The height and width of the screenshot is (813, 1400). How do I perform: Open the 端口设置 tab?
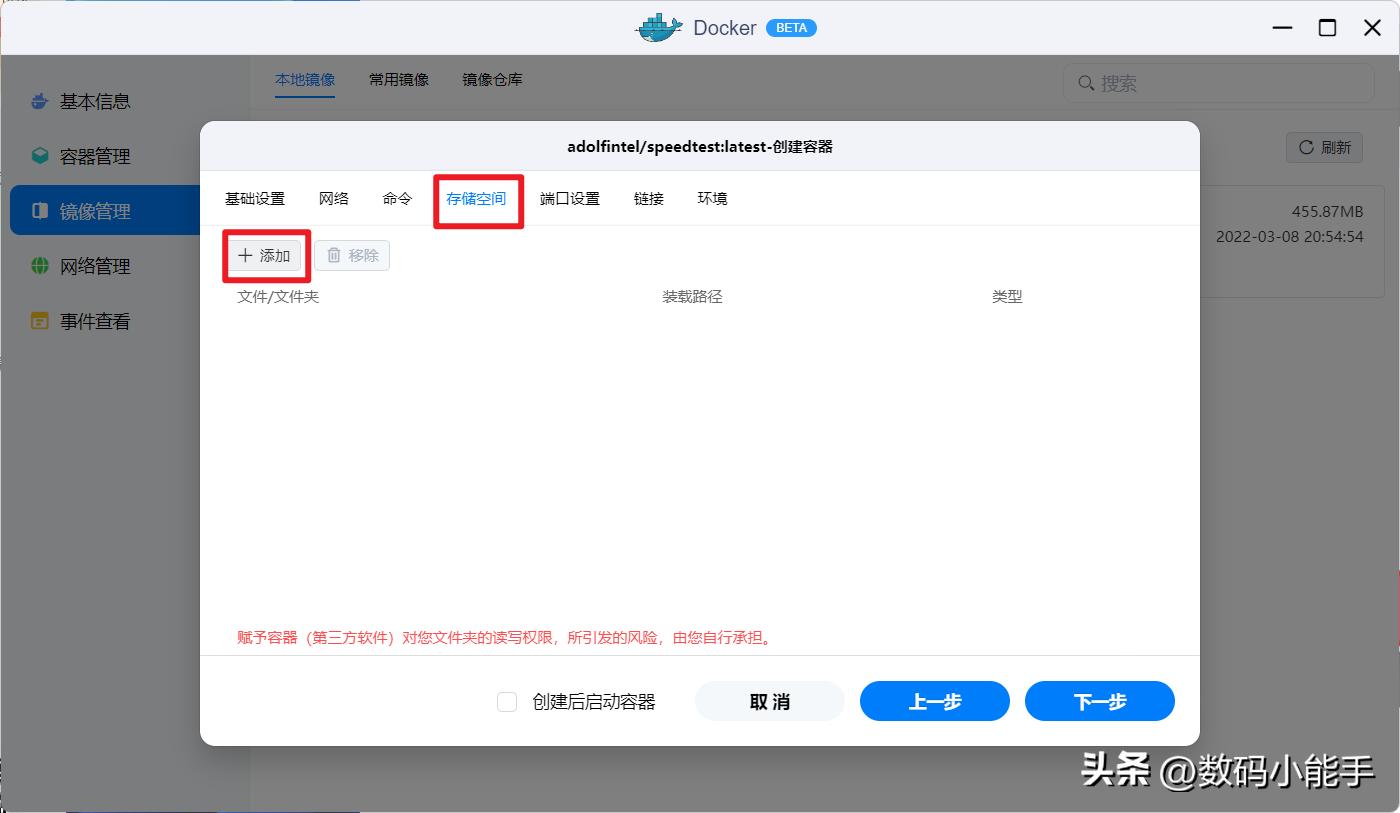tap(569, 198)
